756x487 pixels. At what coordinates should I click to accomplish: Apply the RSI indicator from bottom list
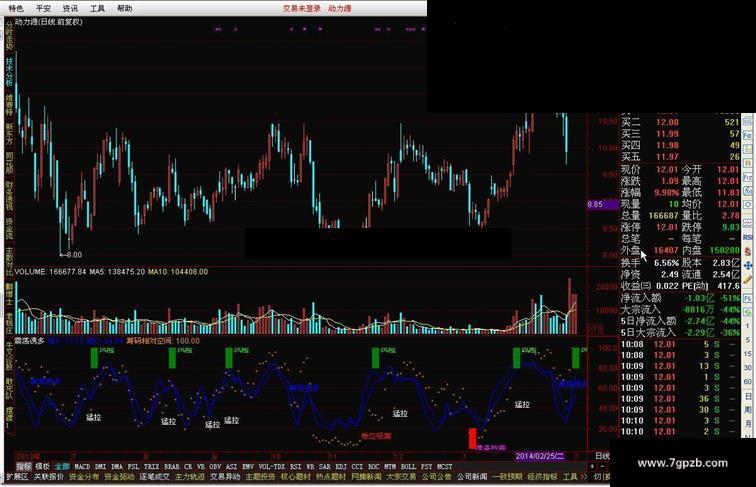coord(296,466)
